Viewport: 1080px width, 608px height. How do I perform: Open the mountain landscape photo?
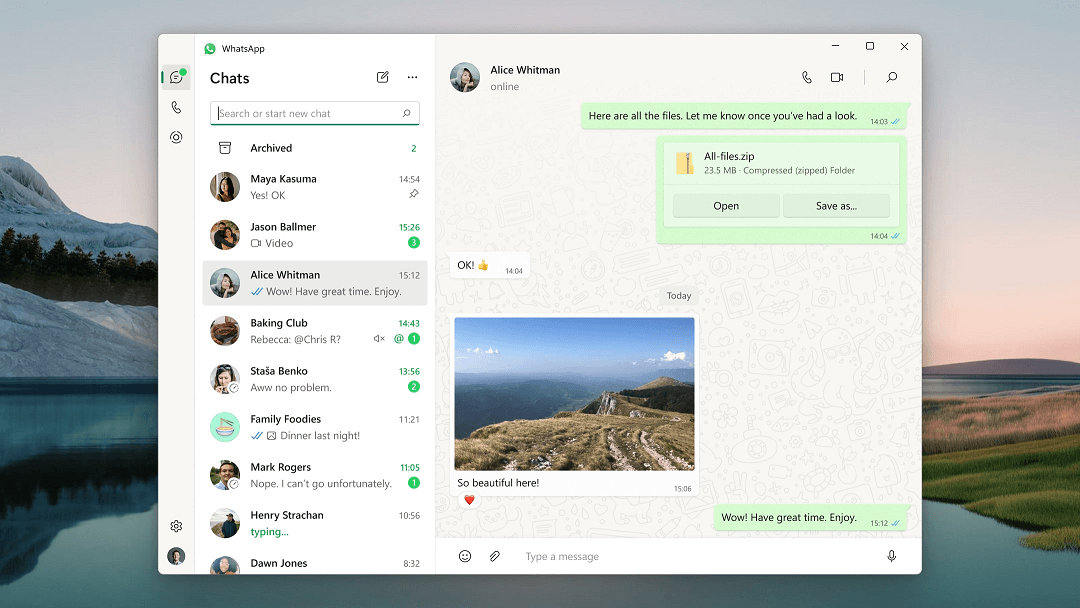coord(574,394)
